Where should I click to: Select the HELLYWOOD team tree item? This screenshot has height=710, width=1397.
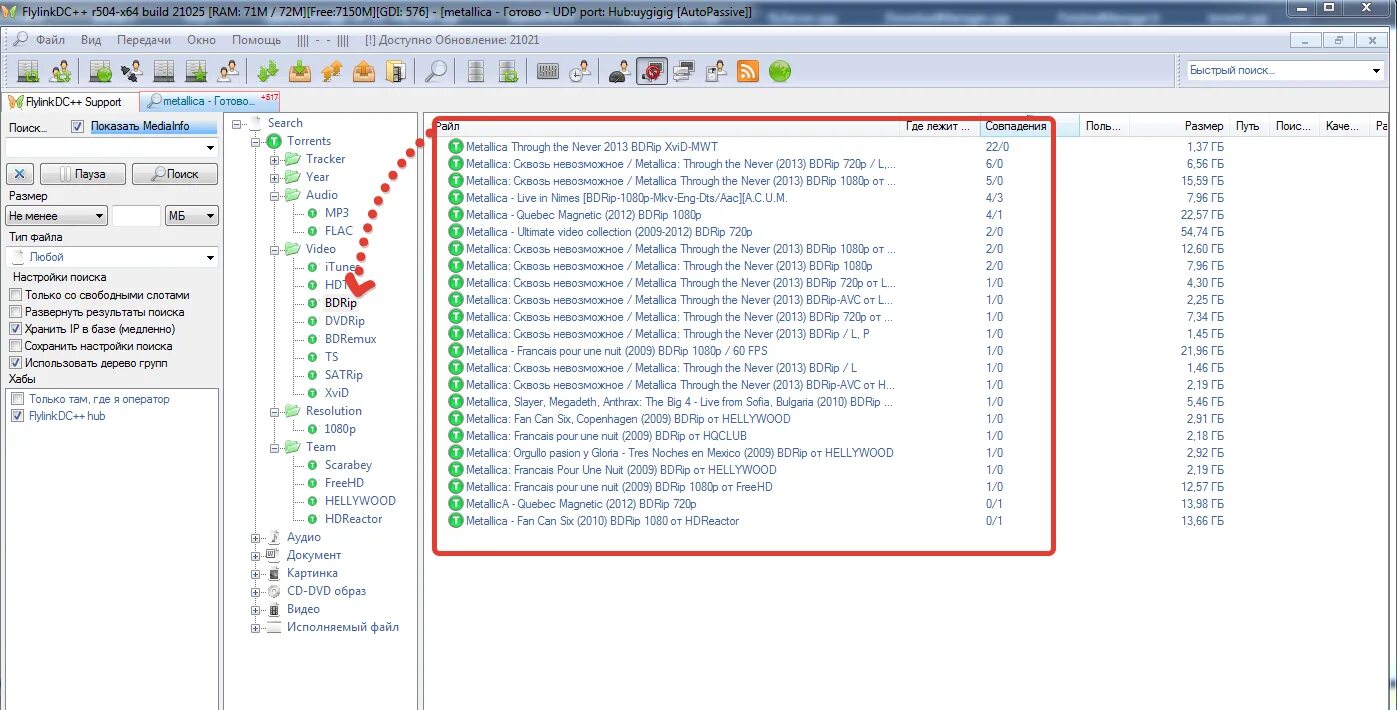[x=360, y=501]
